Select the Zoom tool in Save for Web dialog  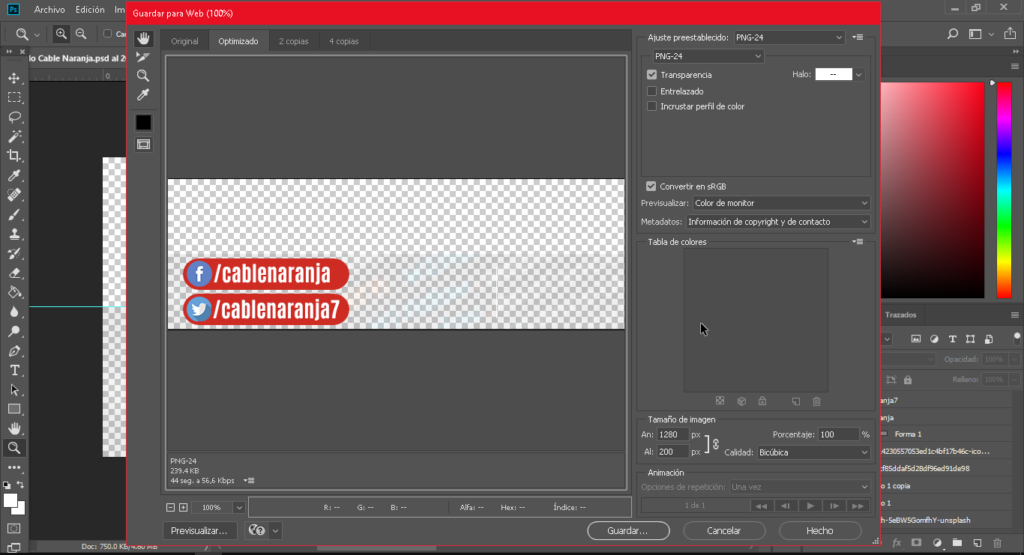[143, 76]
